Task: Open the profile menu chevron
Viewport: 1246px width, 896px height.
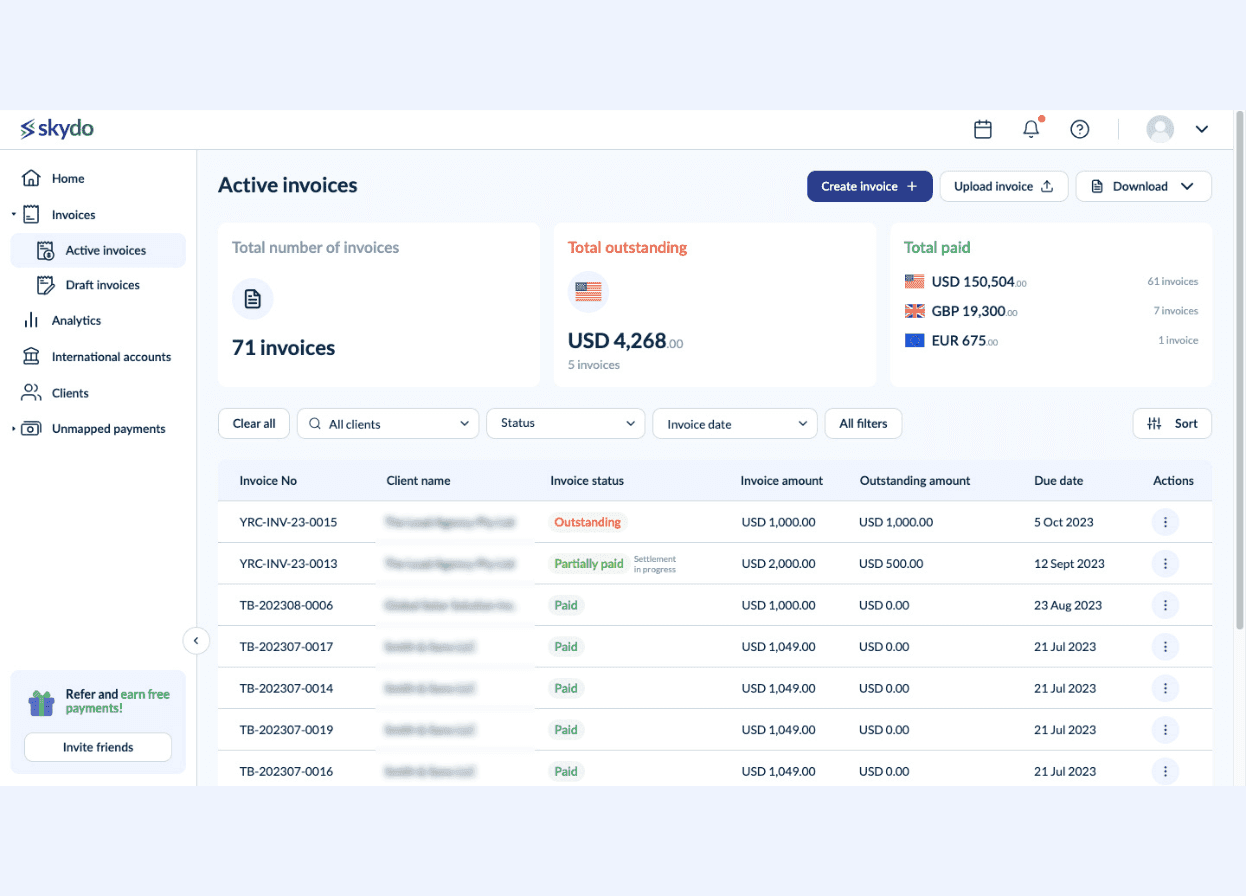Action: (x=1201, y=129)
